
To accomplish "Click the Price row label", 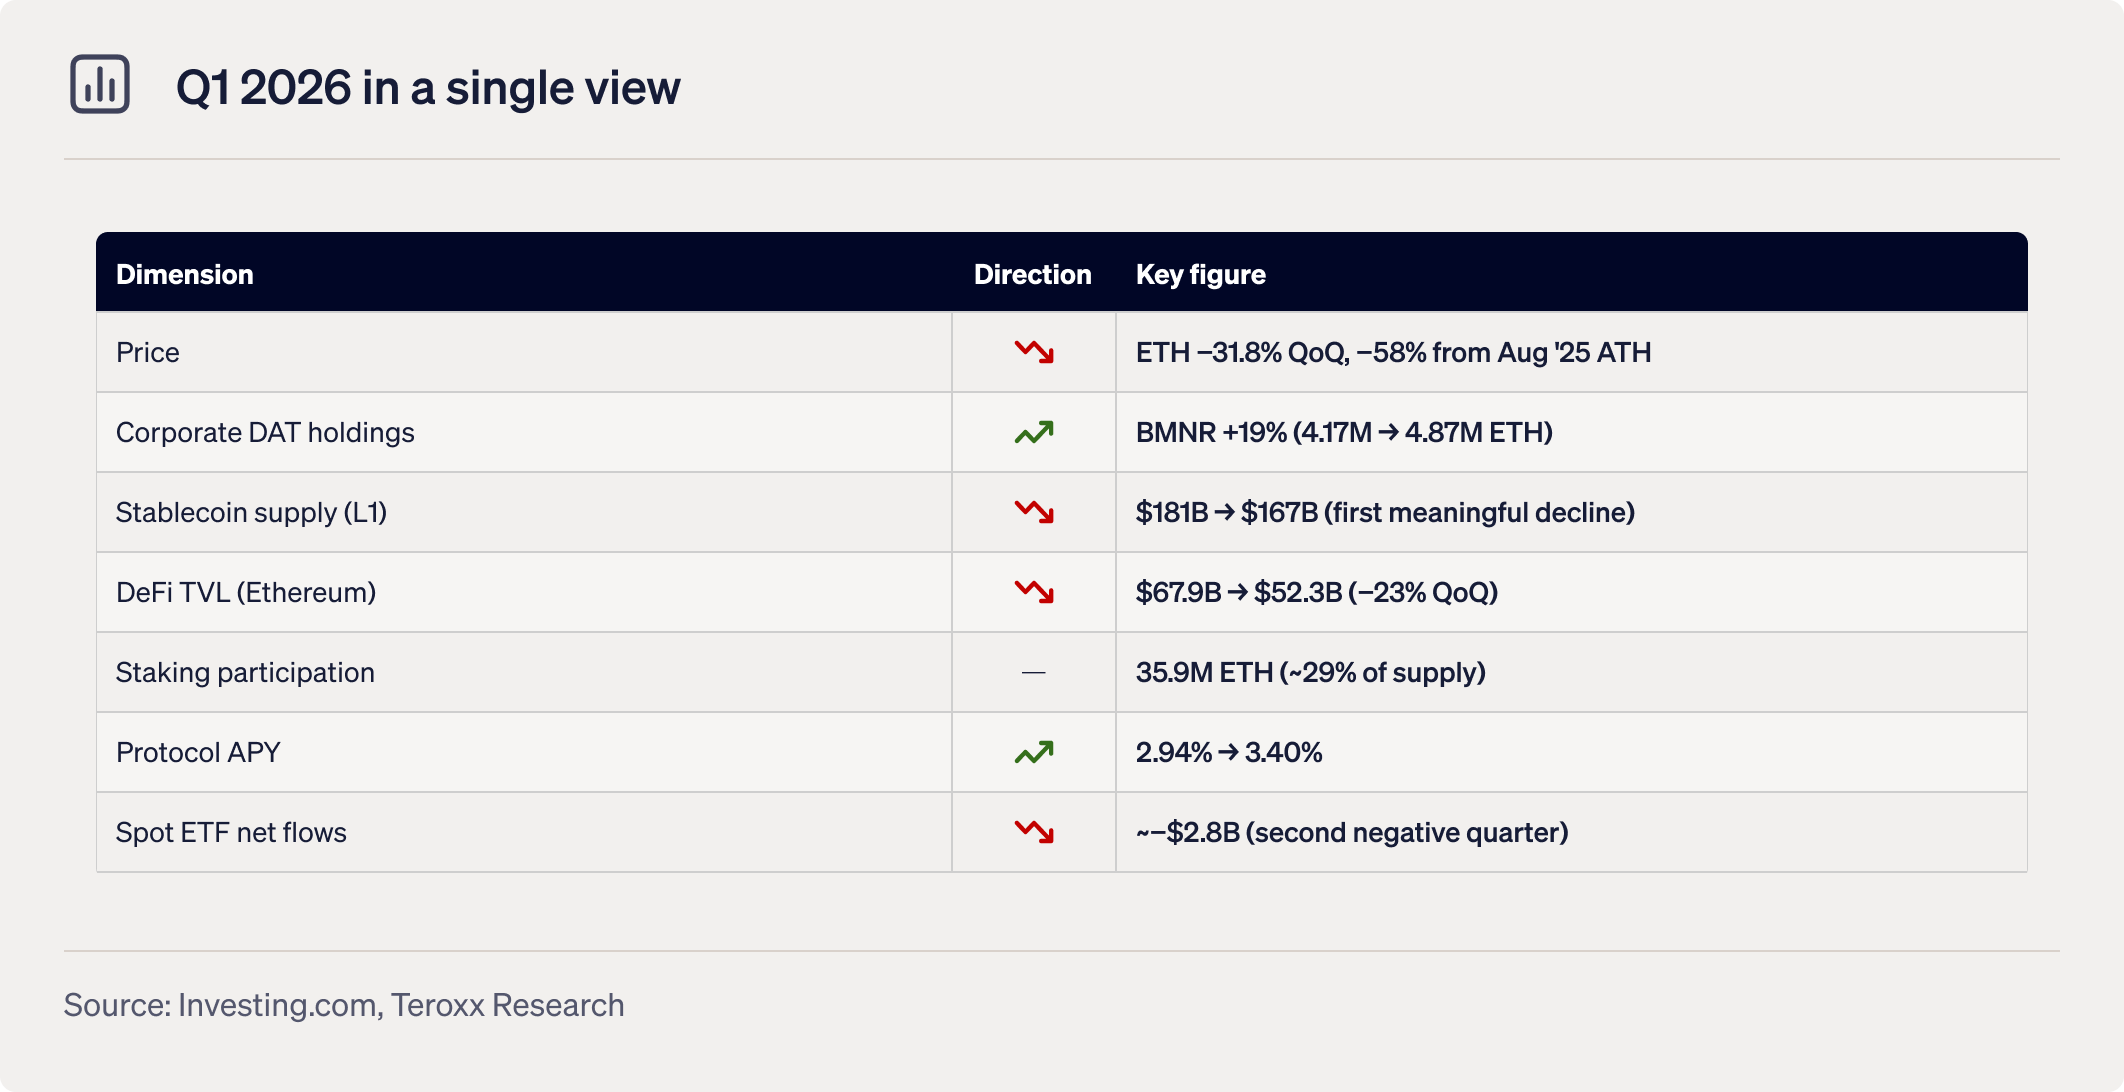I will 148,352.
